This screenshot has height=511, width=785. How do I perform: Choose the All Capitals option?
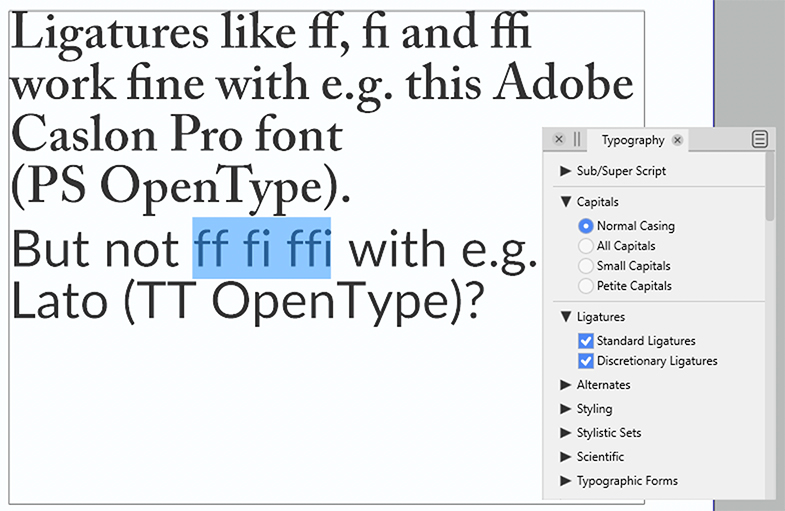click(x=587, y=246)
